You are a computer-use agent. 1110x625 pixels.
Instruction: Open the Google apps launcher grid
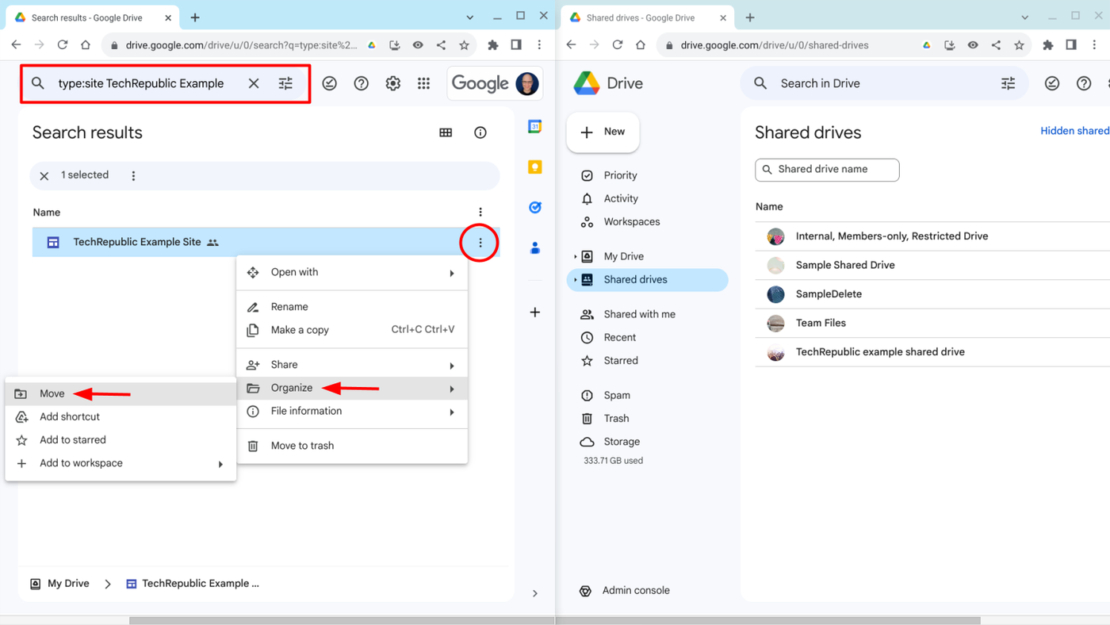pos(424,83)
